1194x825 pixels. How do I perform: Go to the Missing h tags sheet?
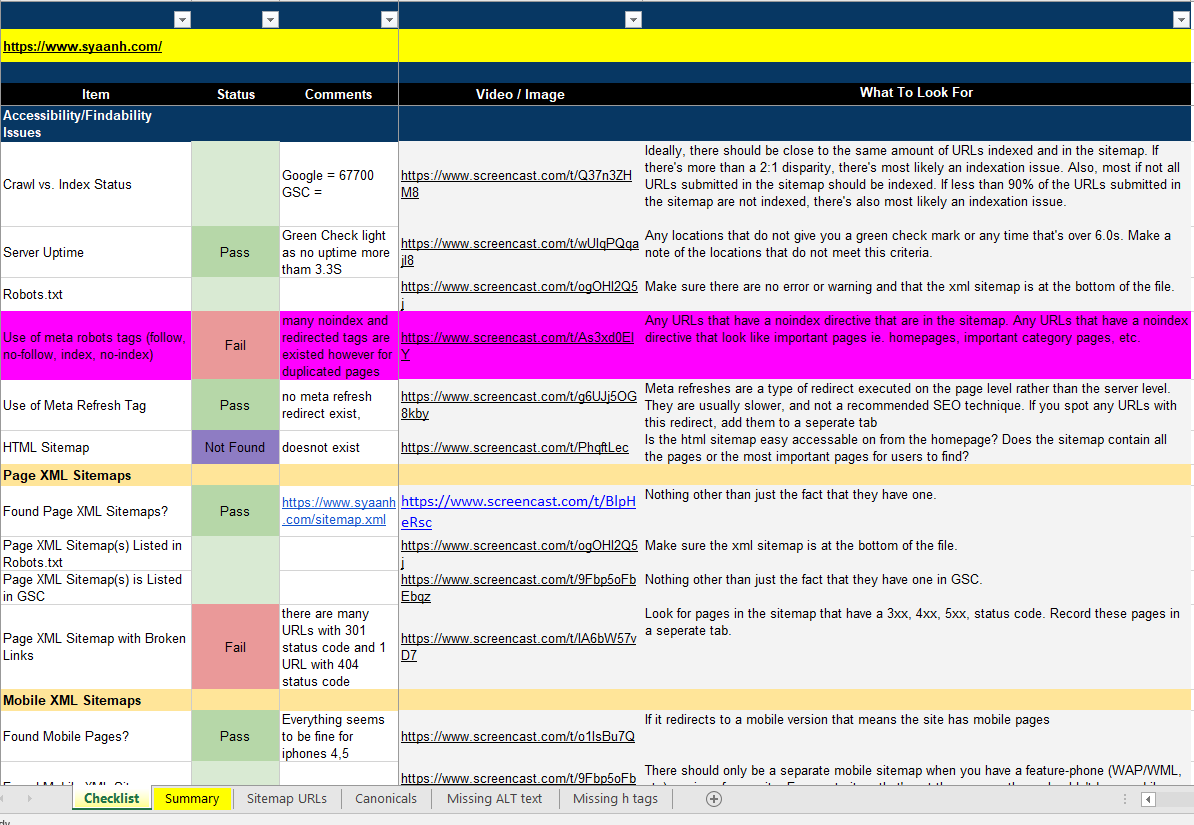(615, 798)
